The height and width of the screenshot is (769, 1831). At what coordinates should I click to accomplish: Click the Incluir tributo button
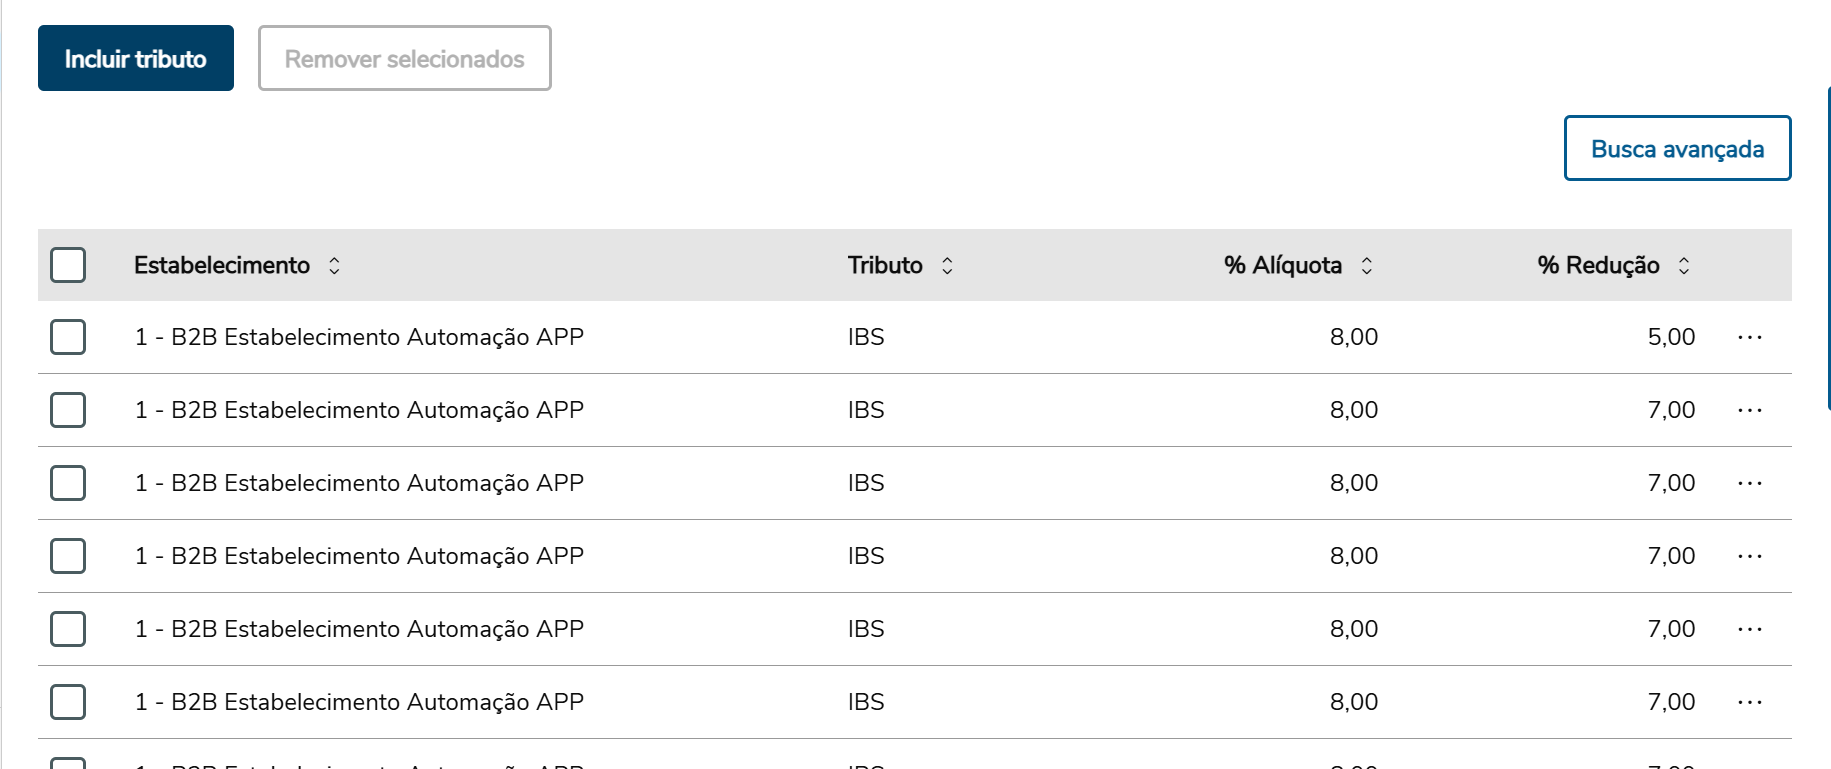click(136, 59)
